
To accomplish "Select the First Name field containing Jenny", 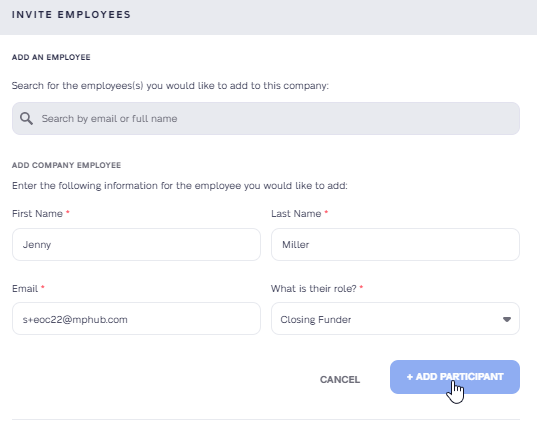I will point(136,245).
